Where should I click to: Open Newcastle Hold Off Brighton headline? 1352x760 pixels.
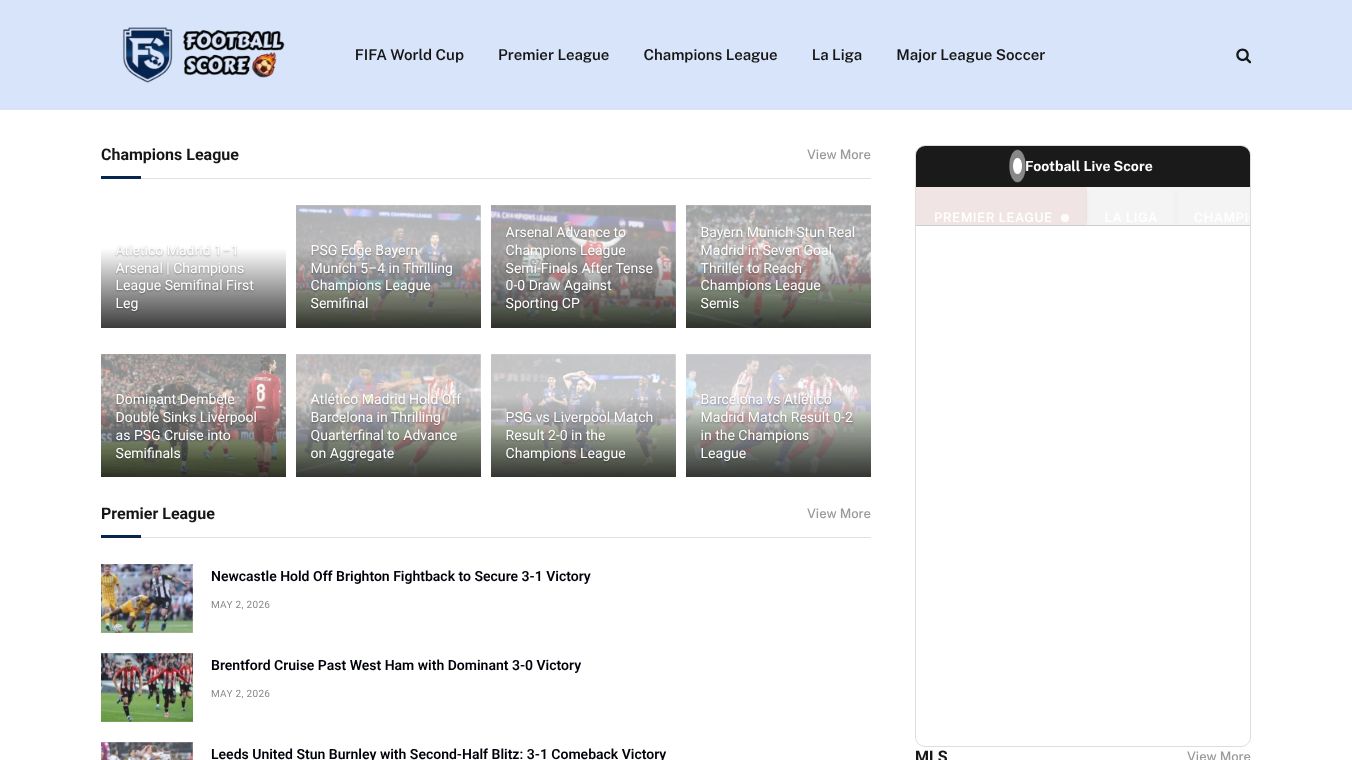tap(400, 576)
